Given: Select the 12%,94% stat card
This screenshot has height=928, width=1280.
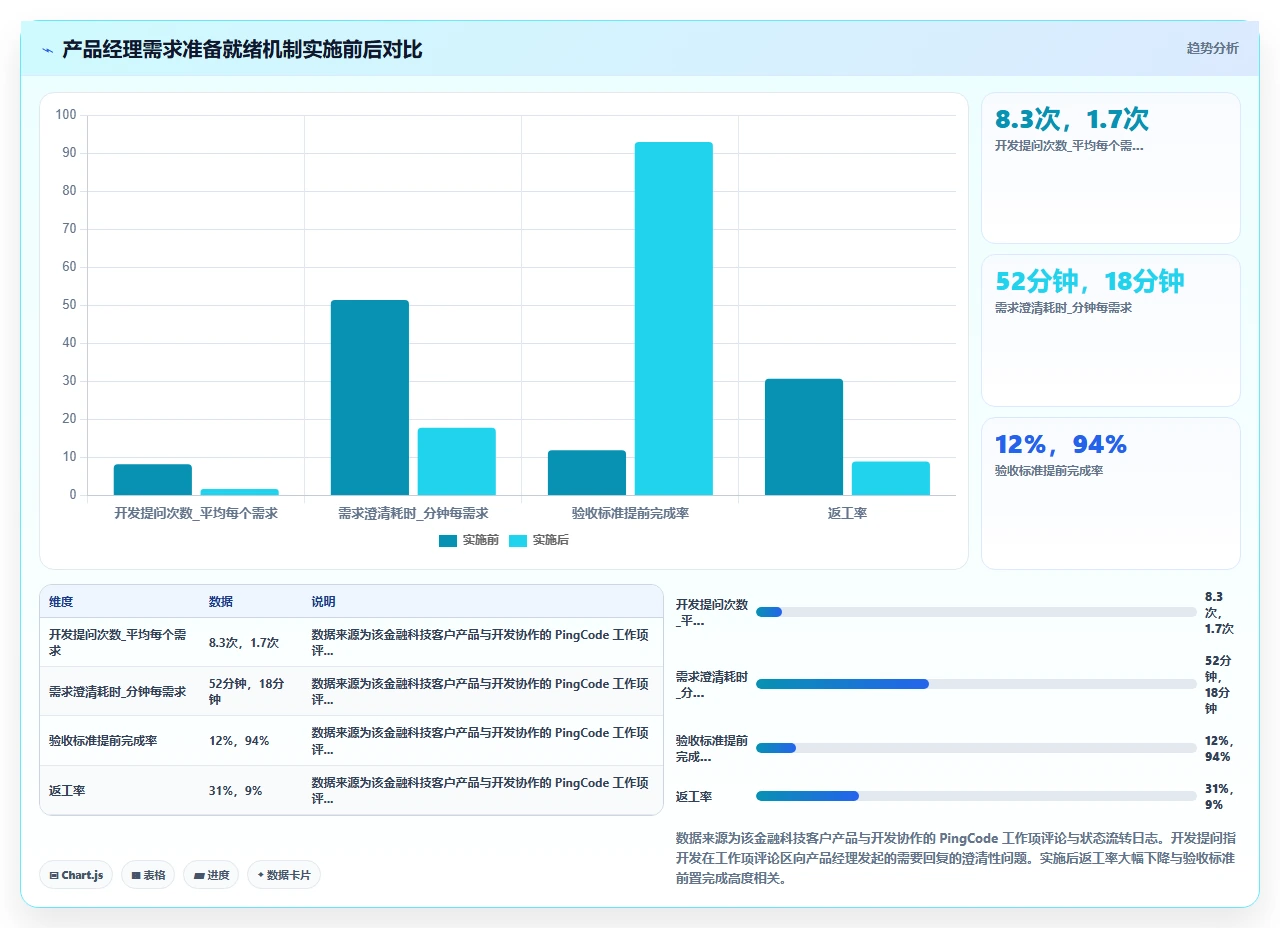Looking at the screenshot, I should coord(1111,493).
